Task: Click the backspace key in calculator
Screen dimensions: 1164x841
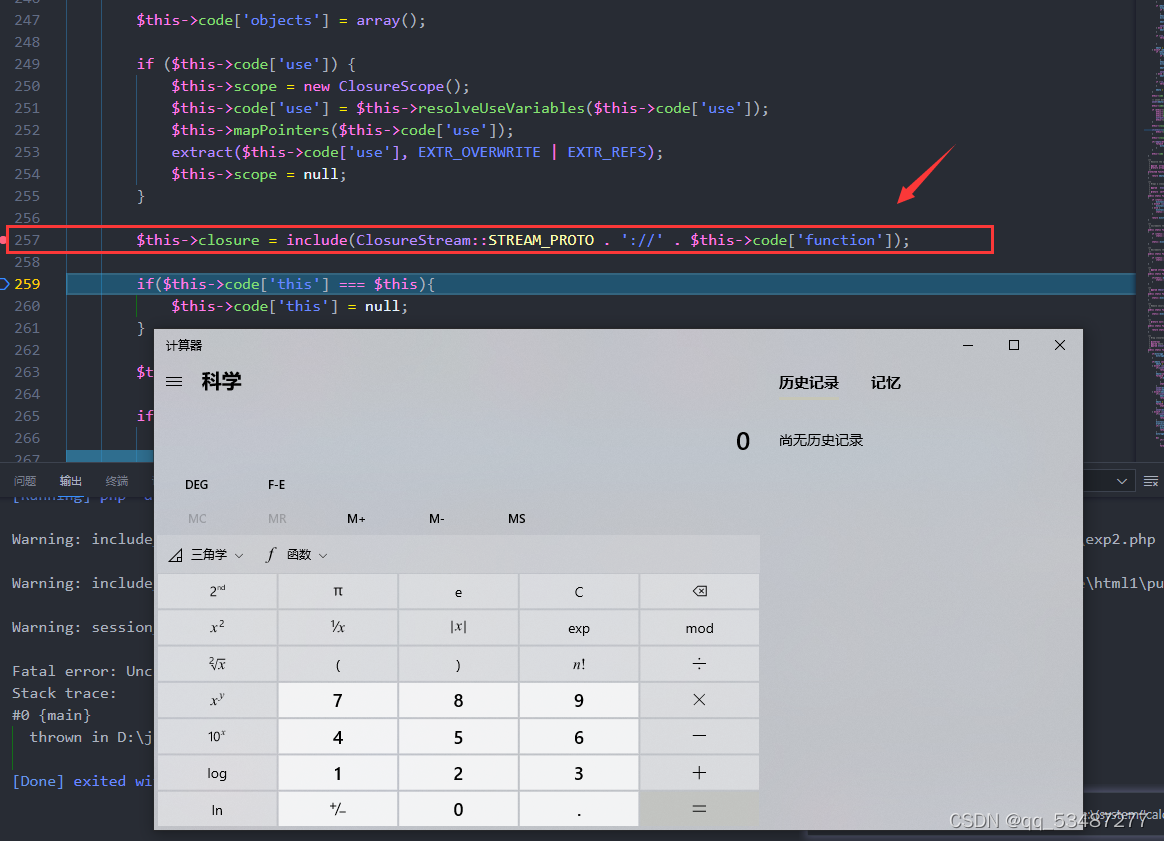Action: [x=699, y=592]
